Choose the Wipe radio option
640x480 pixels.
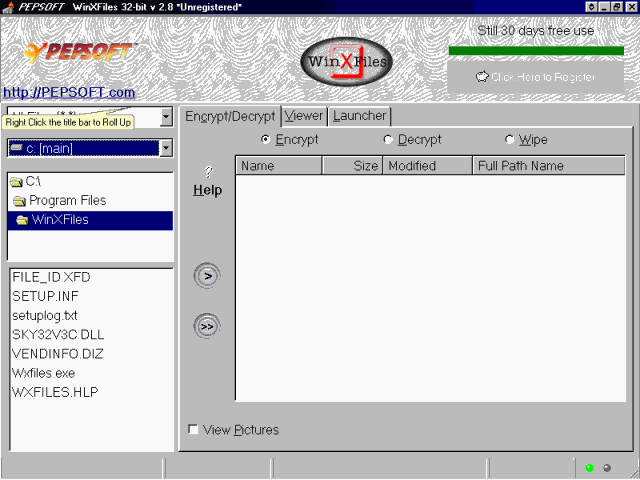(510, 140)
